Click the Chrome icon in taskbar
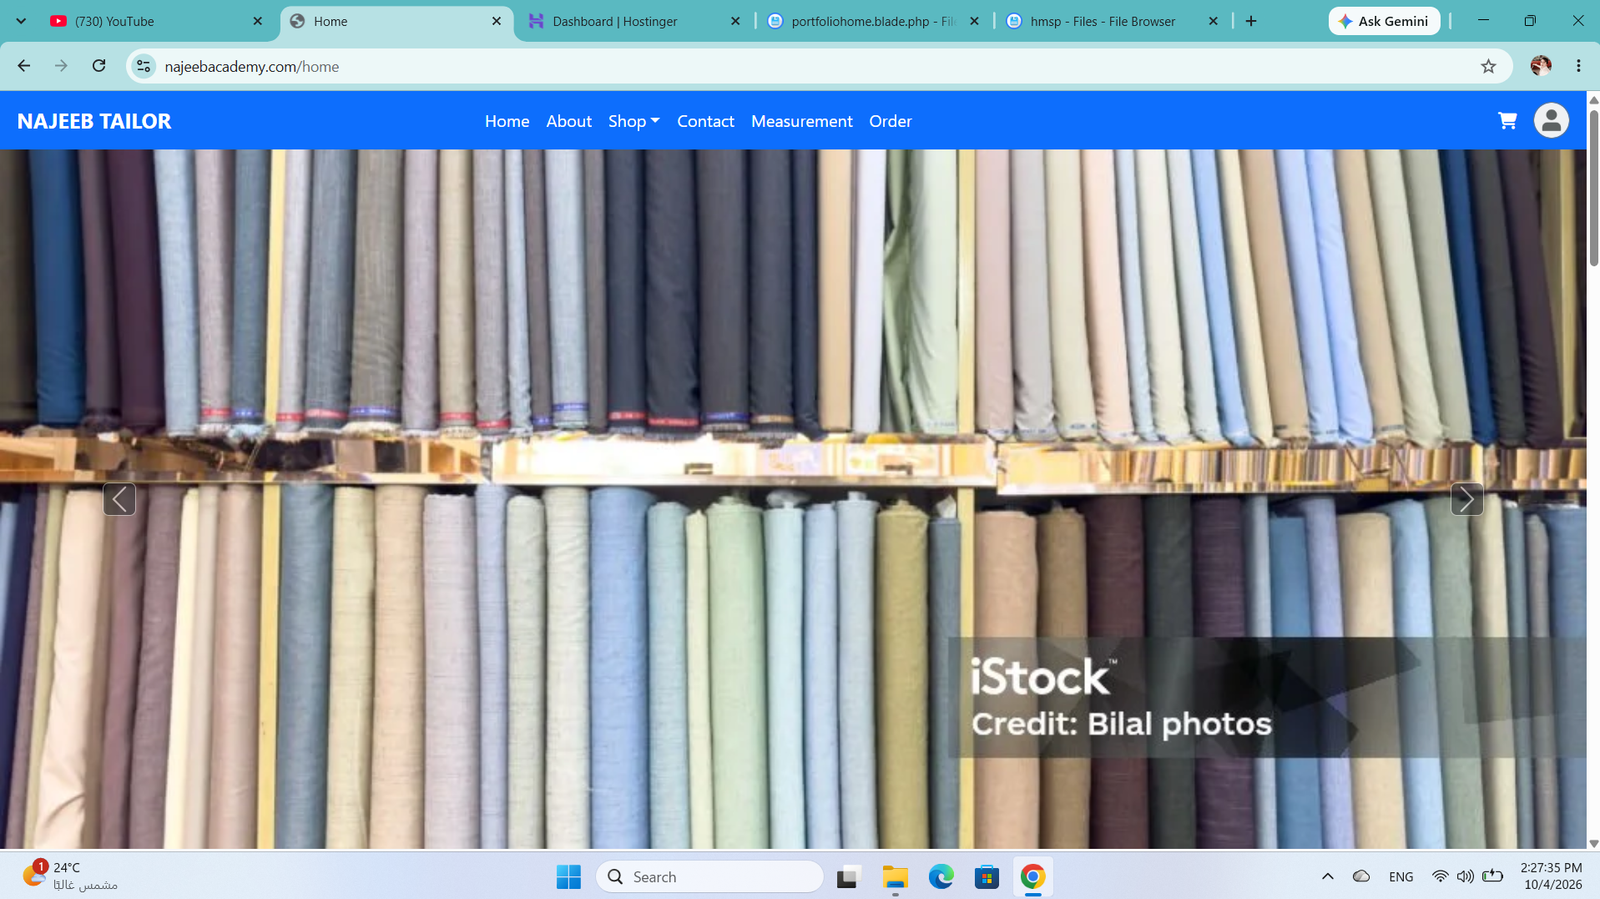 click(x=1033, y=877)
